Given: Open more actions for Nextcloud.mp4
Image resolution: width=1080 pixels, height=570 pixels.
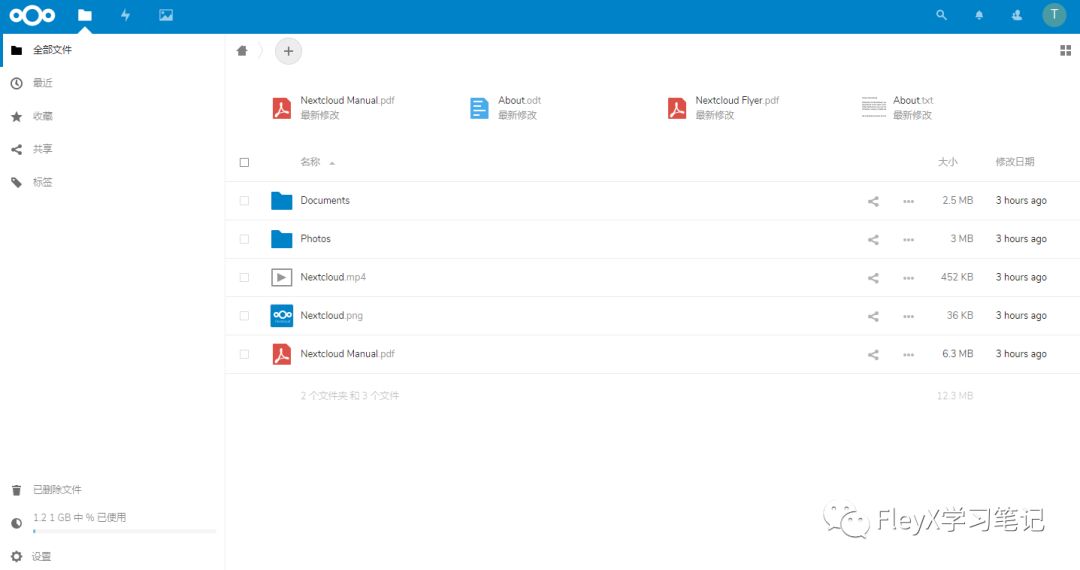Looking at the screenshot, I should [x=908, y=278].
